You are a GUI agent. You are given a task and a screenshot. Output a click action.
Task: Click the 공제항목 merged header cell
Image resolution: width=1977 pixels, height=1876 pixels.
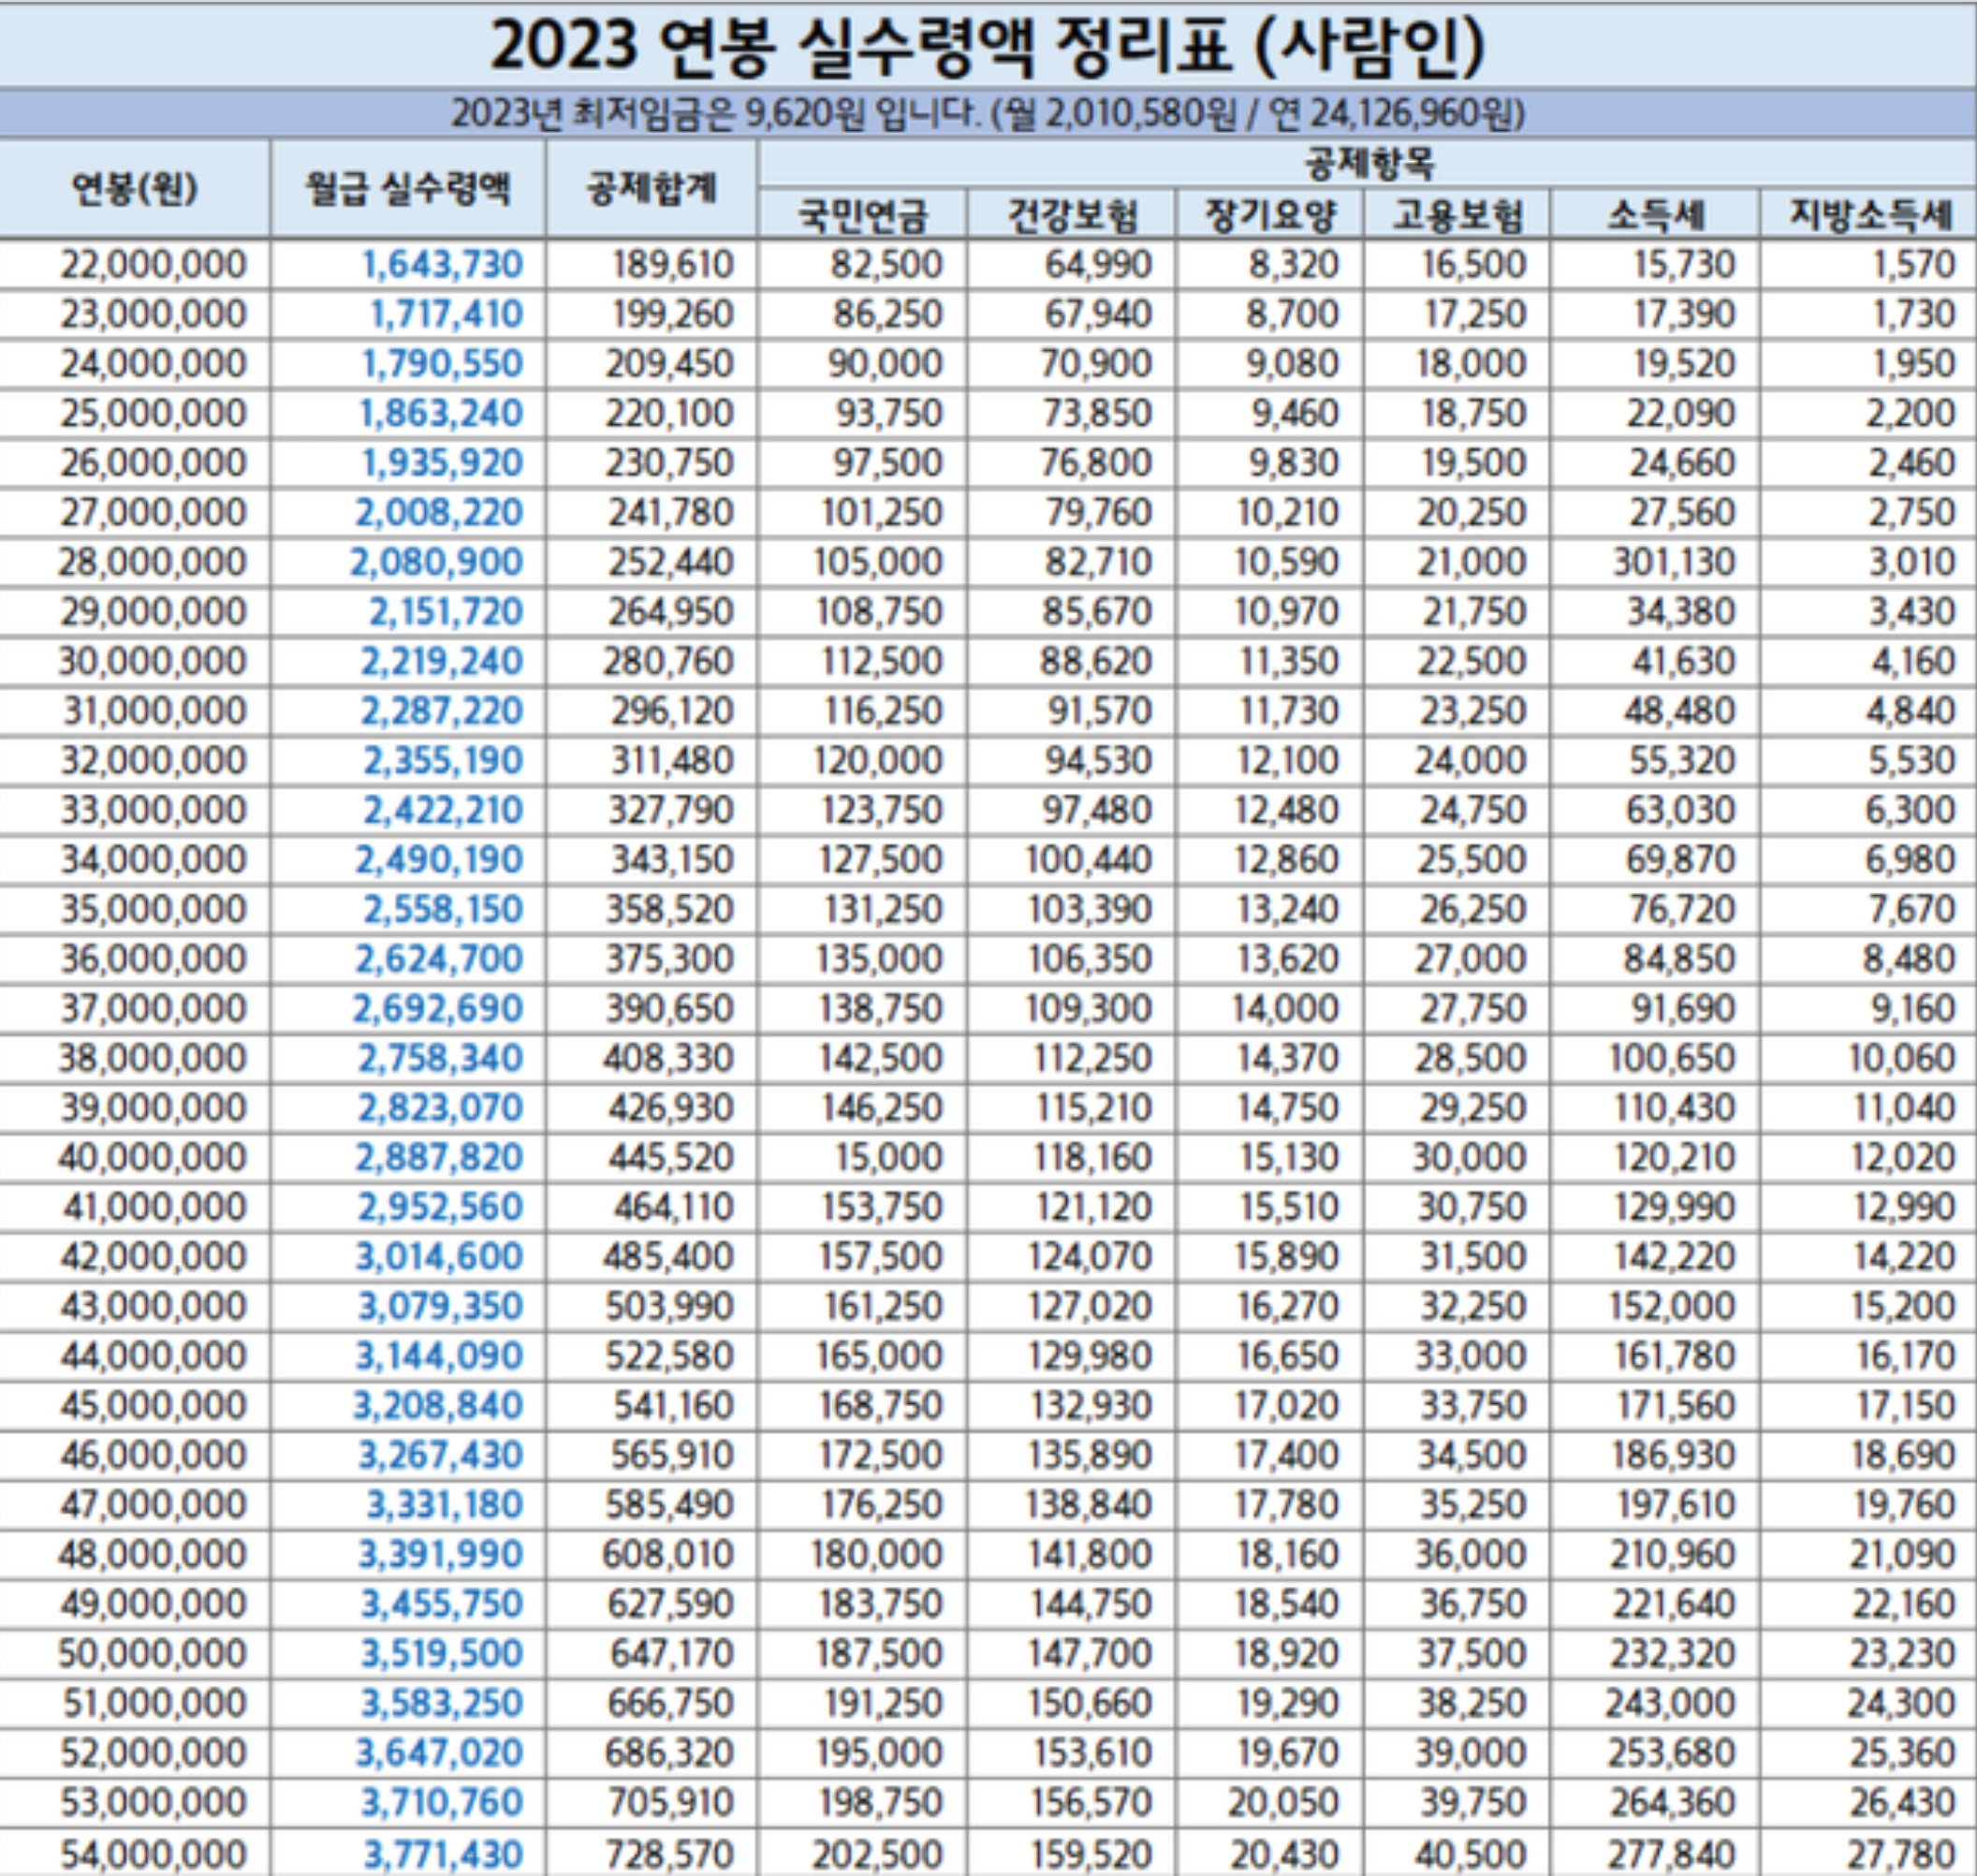(x=1367, y=163)
